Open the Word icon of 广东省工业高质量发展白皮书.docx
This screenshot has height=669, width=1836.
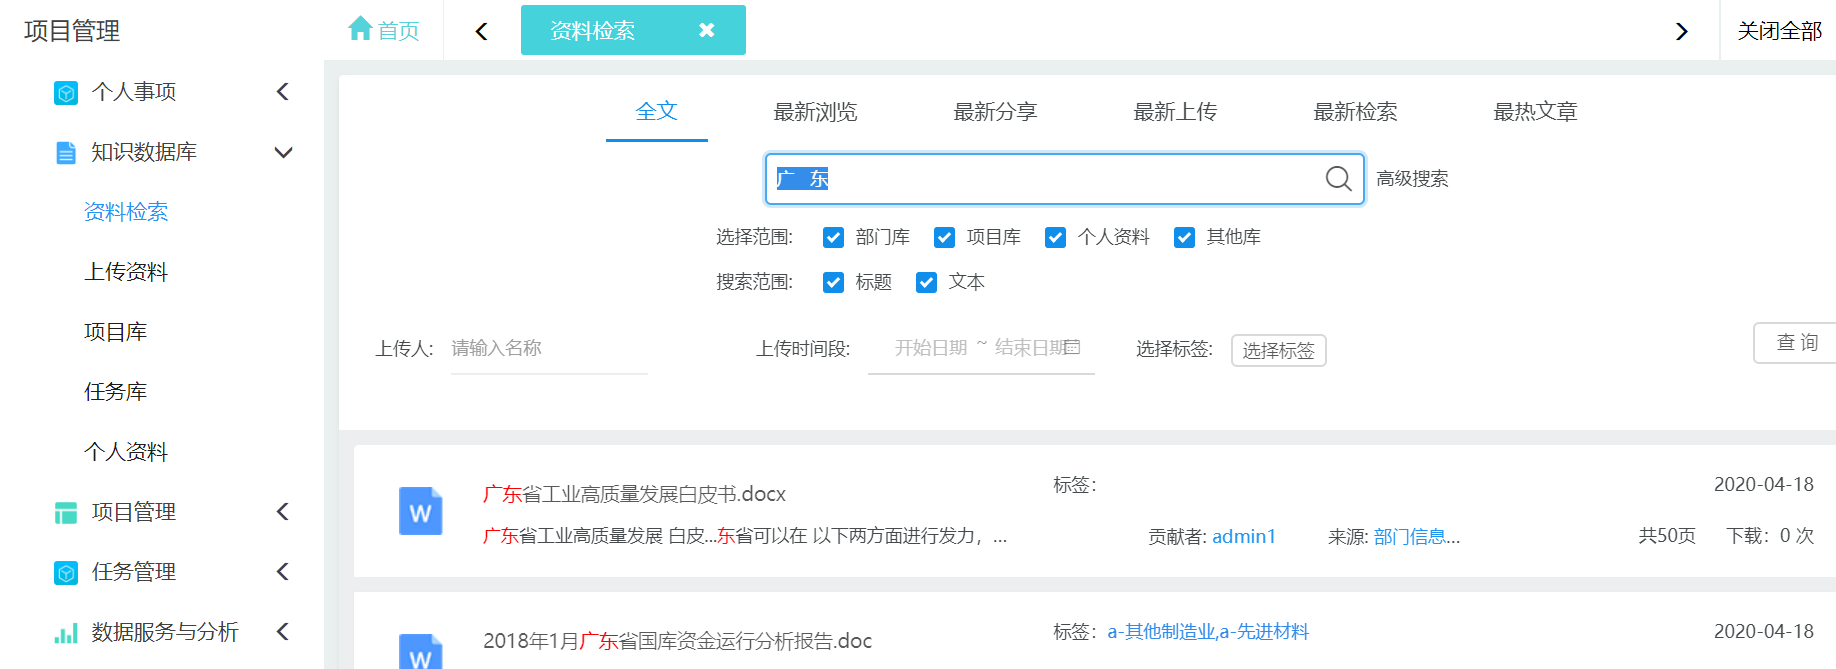tap(420, 511)
